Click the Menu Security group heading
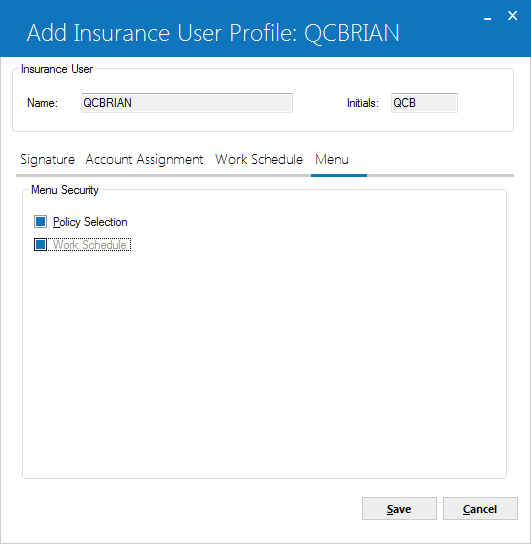This screenshot has height=544, width=531. click(65, 190)
